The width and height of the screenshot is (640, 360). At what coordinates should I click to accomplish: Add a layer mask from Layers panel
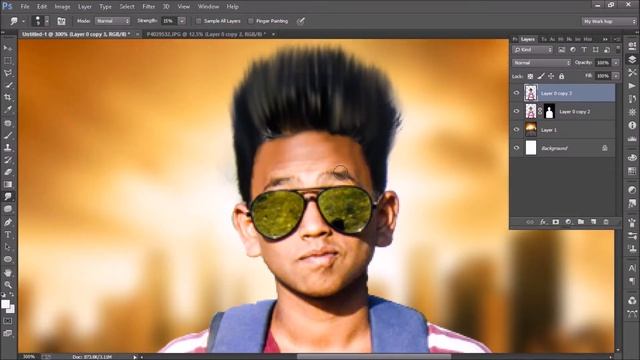coord(556,222)
